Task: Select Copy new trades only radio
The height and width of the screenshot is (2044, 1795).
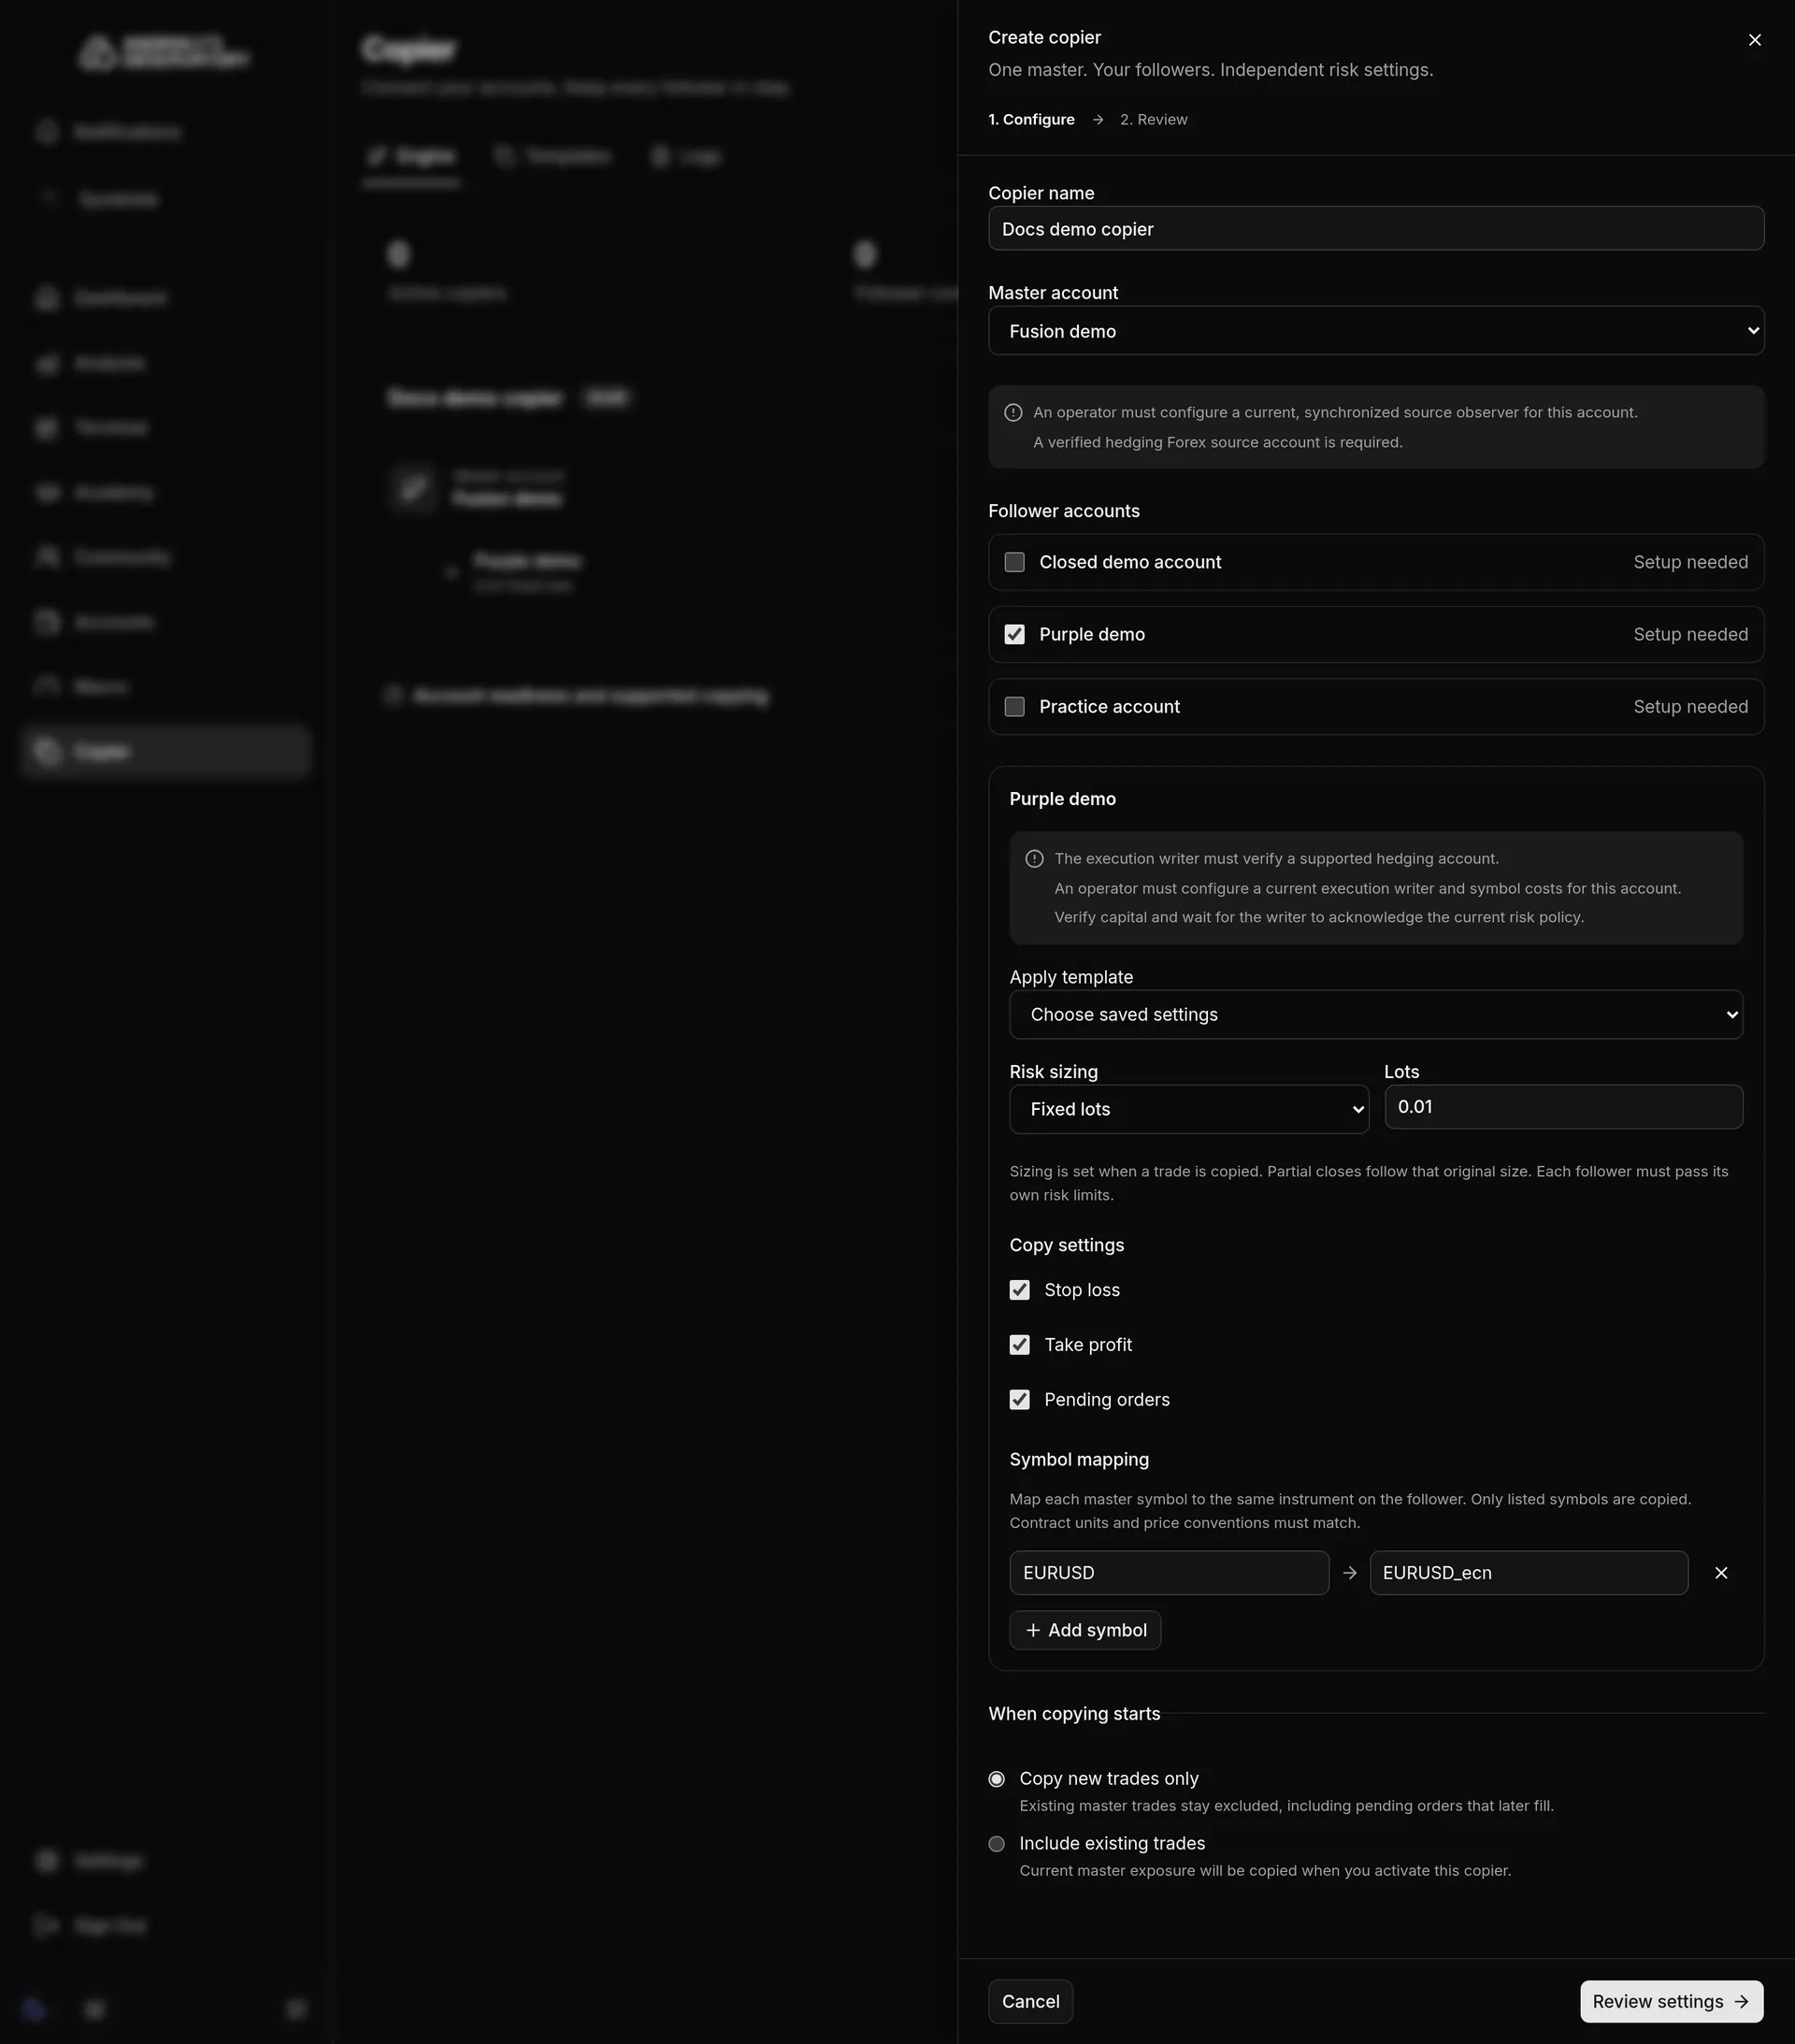Action: (x=997, y=1779)
